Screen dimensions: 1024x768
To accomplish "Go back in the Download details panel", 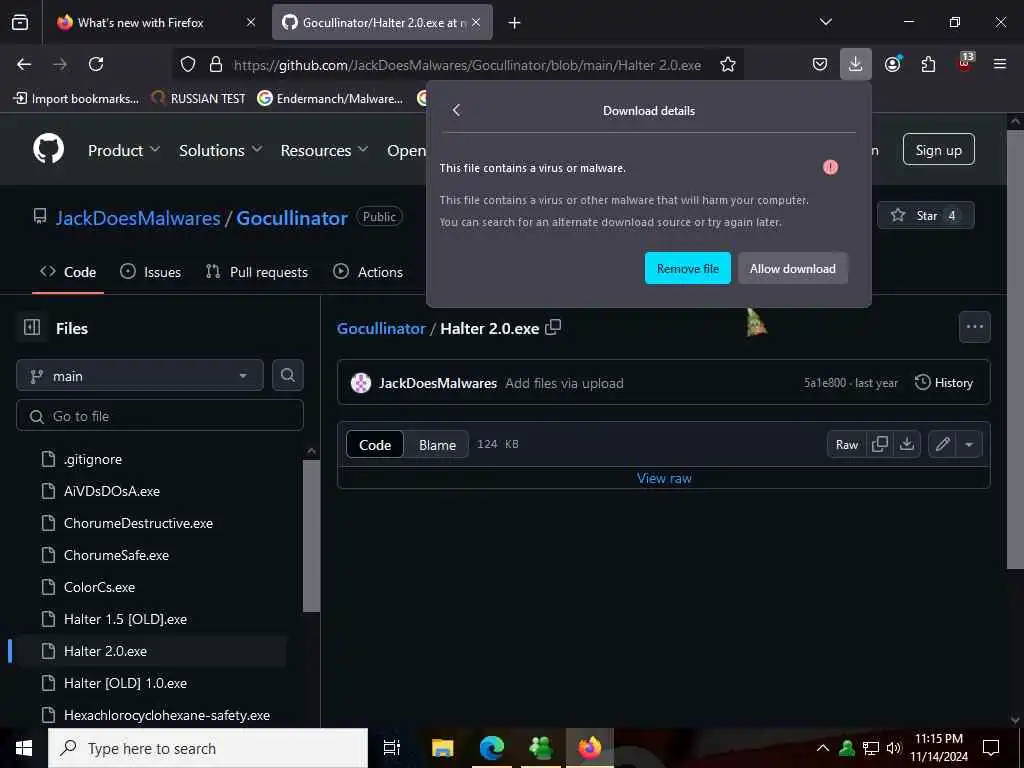I will 456,110.
